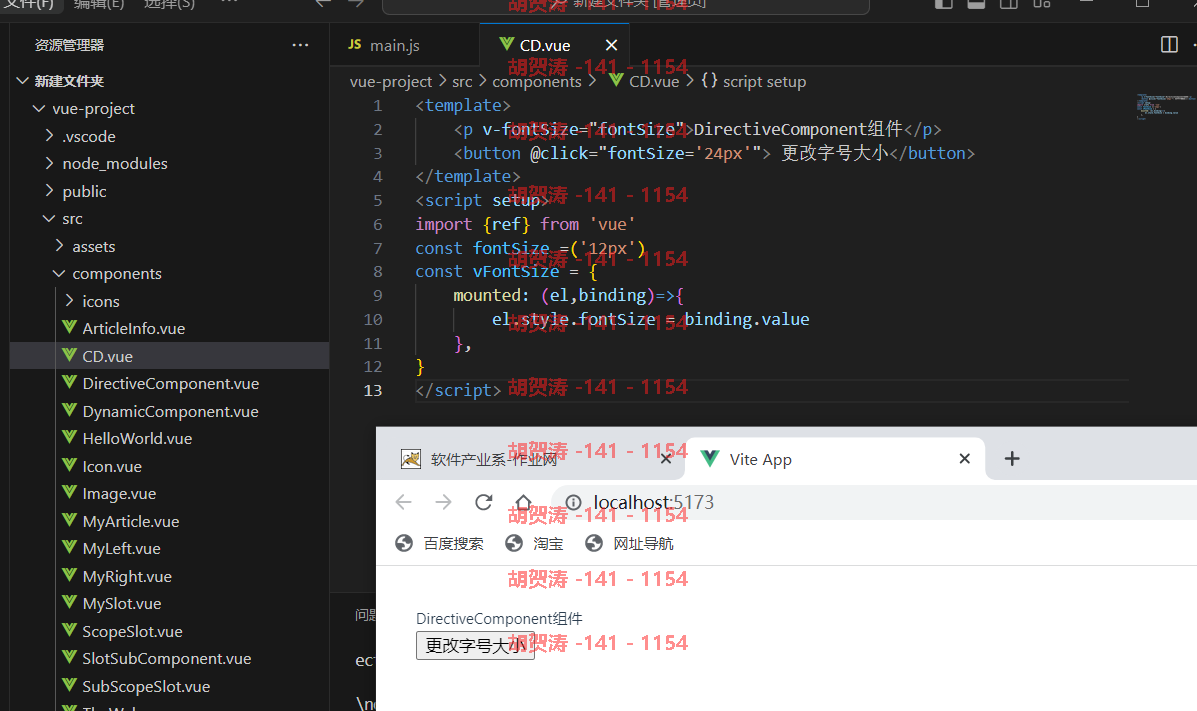Viewport: 1197px width, 711px height.
Task: View site information icon in address bar
Action: pyautogui.click(x=573, y=502)
